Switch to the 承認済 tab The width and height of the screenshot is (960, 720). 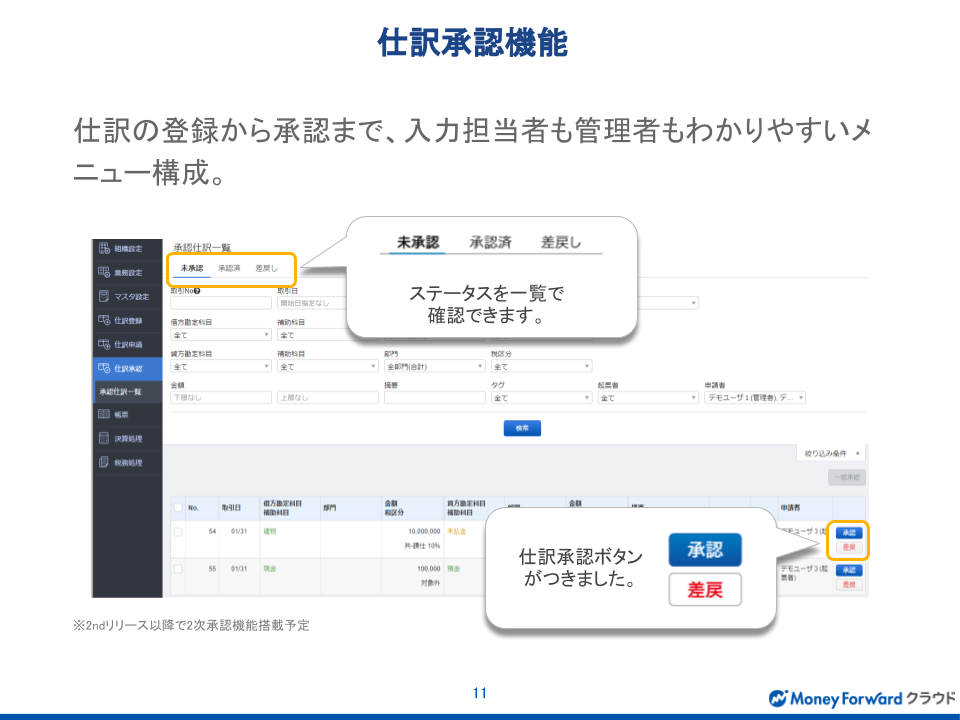(229, 269)
